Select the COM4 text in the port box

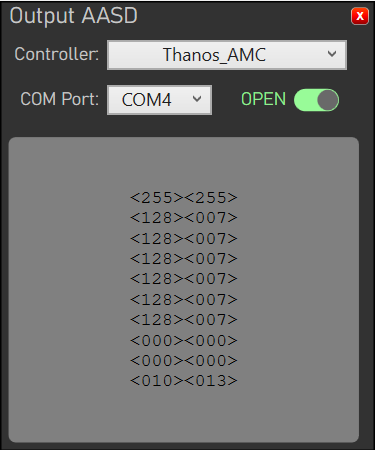[x=147, y=100]
